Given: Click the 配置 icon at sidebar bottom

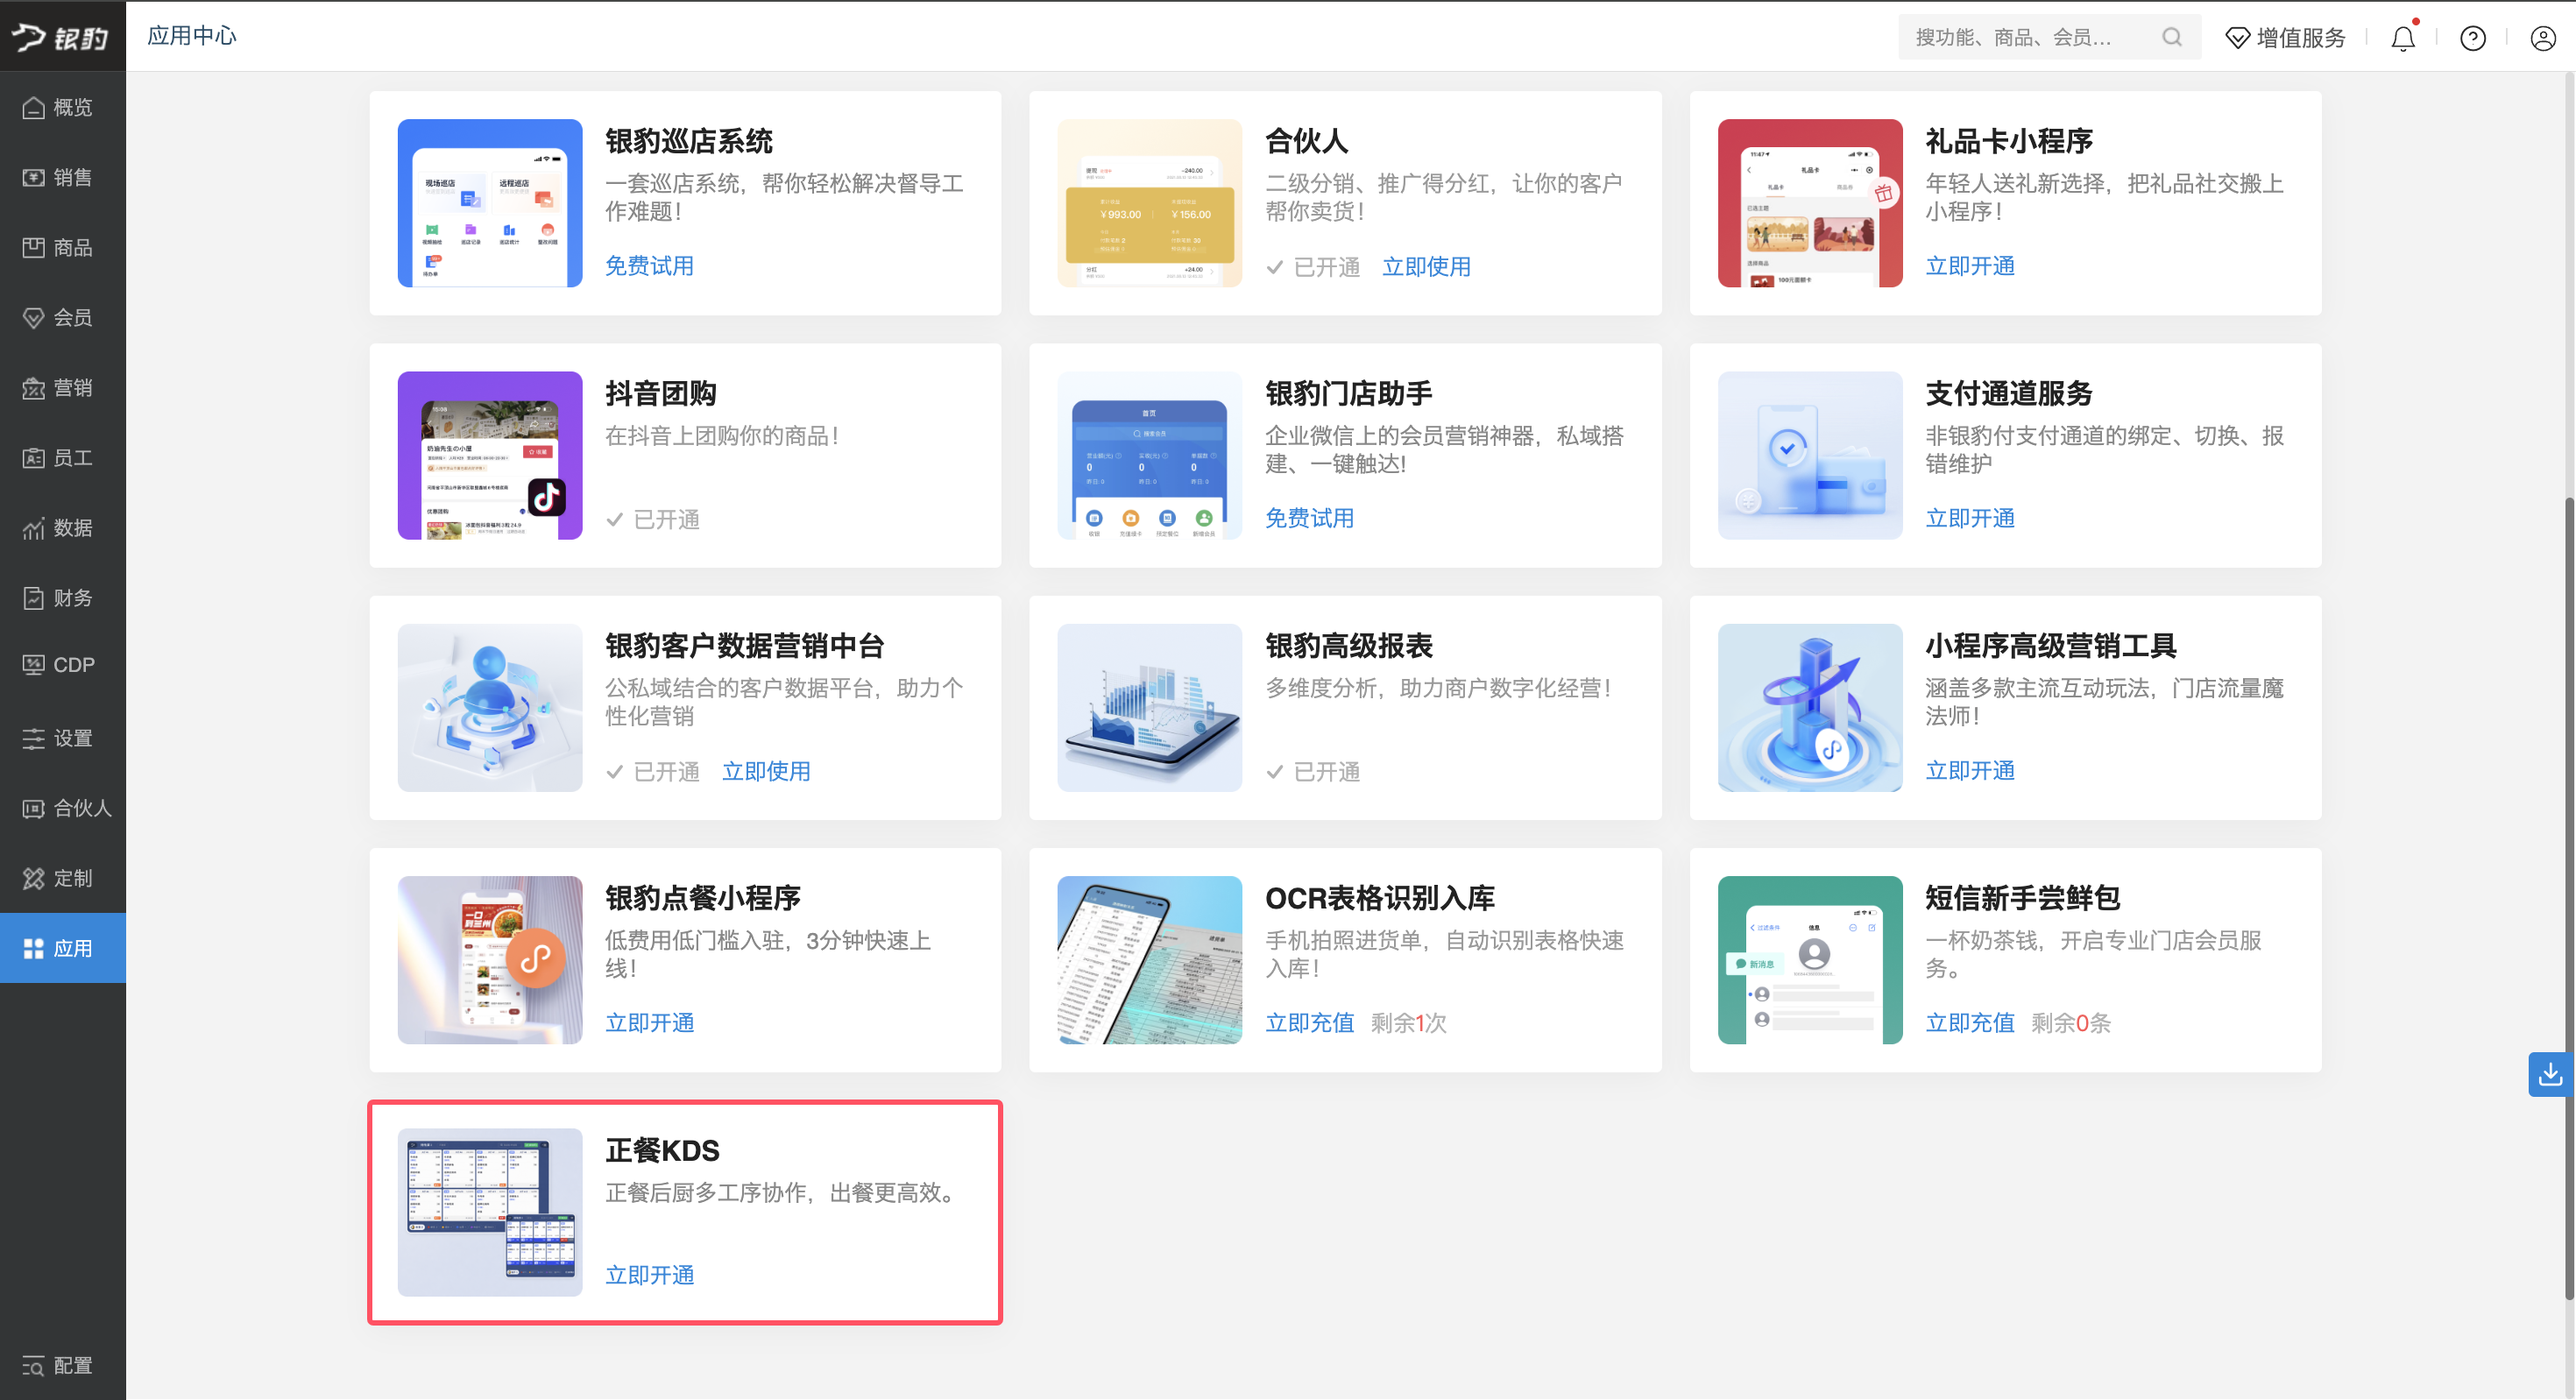Looking at the screenshot, I should coord(34,1365).
